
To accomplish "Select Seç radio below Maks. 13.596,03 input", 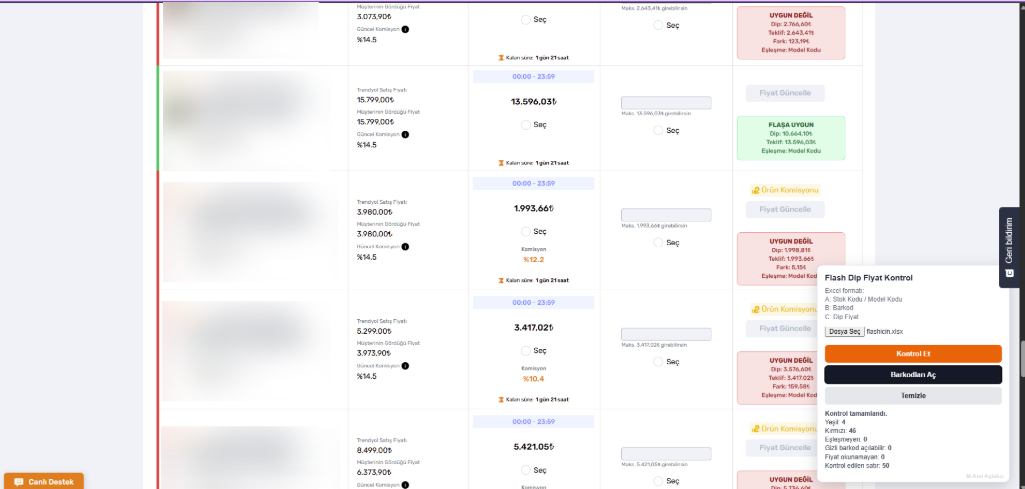I will pyautogui.click(x=658, y=130).
